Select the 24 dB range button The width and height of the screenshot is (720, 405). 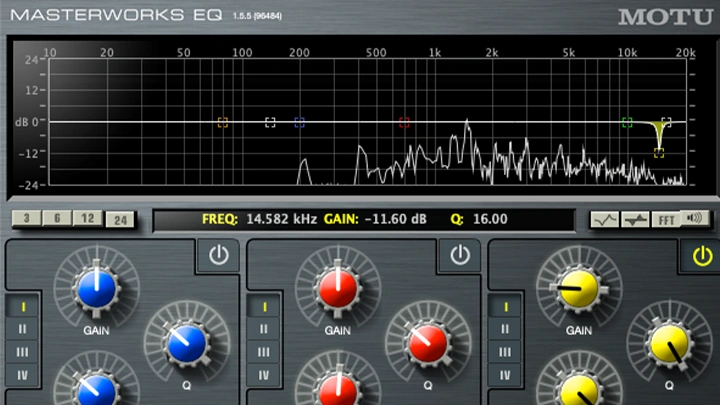pos(120,220)
